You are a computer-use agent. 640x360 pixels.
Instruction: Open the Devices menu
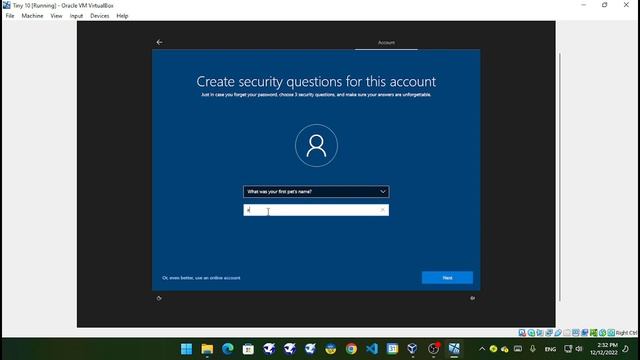(x=100, y=16)
